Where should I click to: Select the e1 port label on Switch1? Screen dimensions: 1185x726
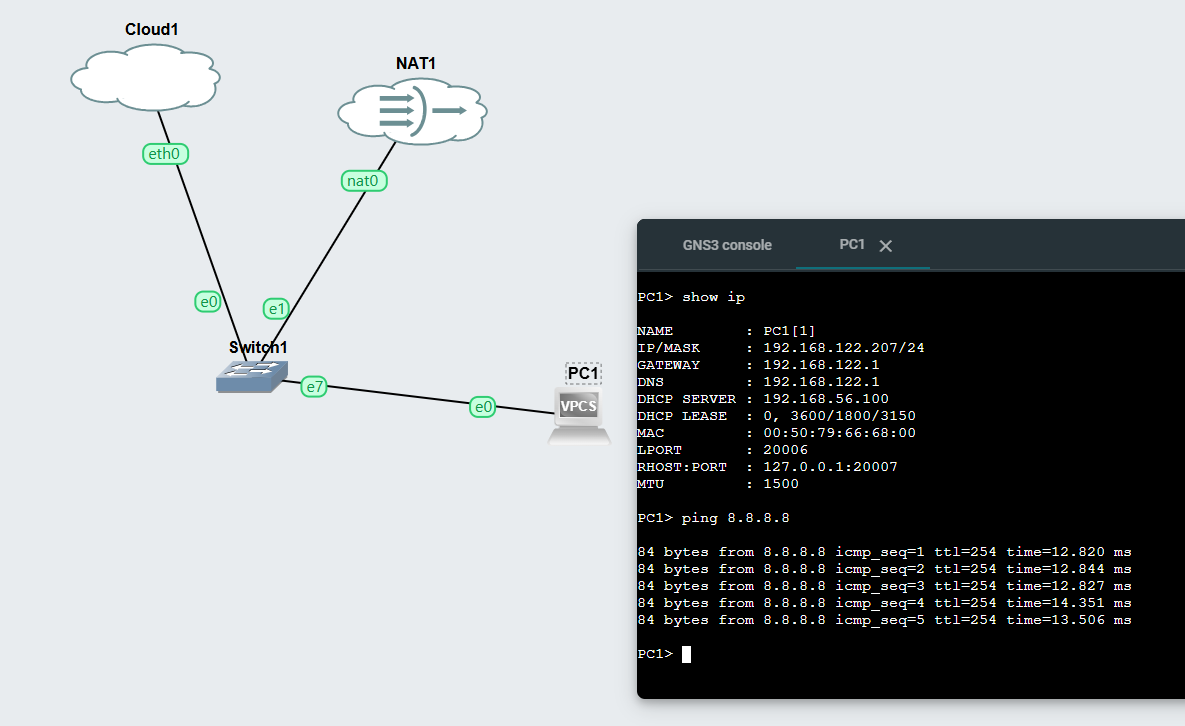point(277,308)
